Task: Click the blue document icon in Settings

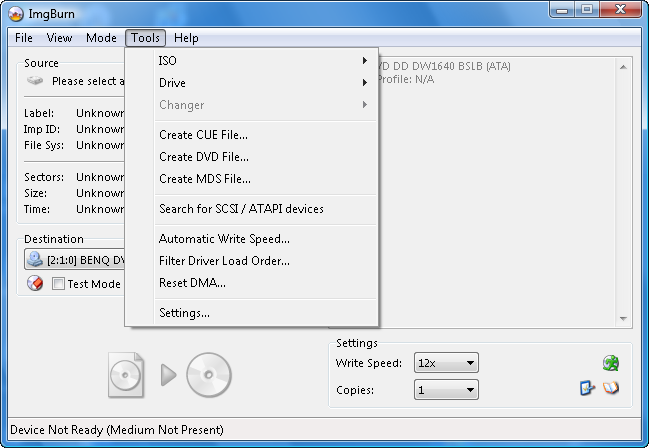Action: pyautogui.click(x=587, y=388)
